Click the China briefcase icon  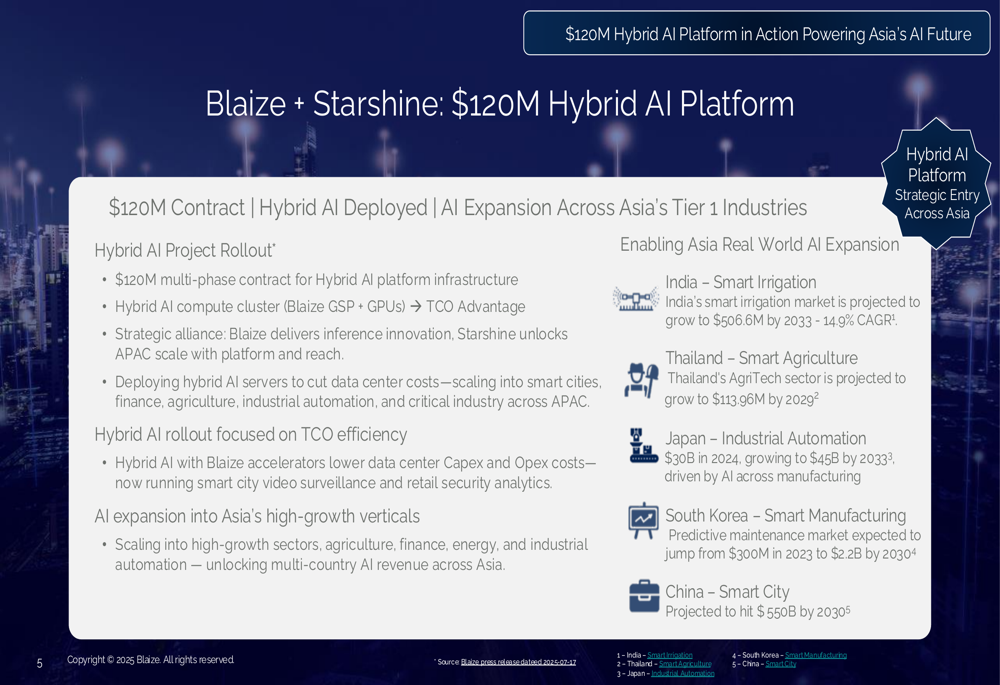[644, 596]
